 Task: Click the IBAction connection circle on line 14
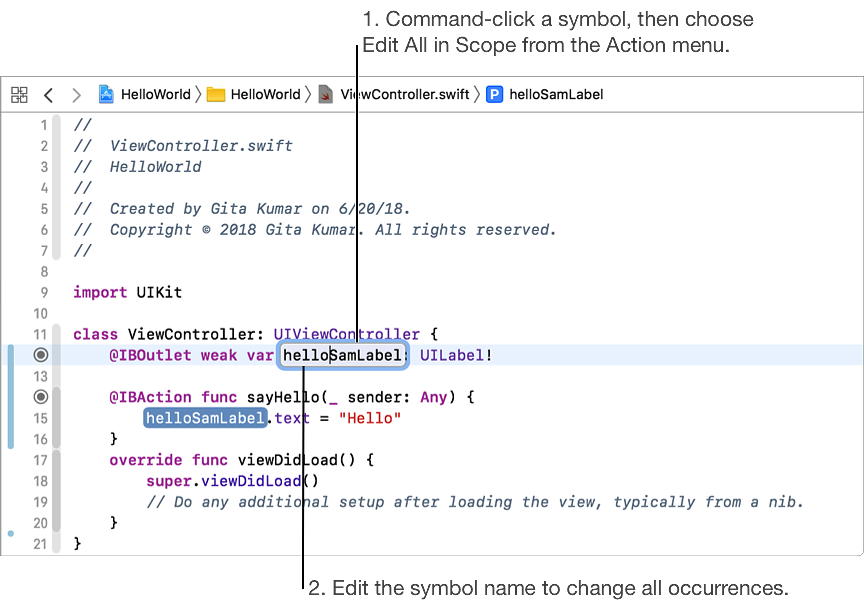point(41,397)
